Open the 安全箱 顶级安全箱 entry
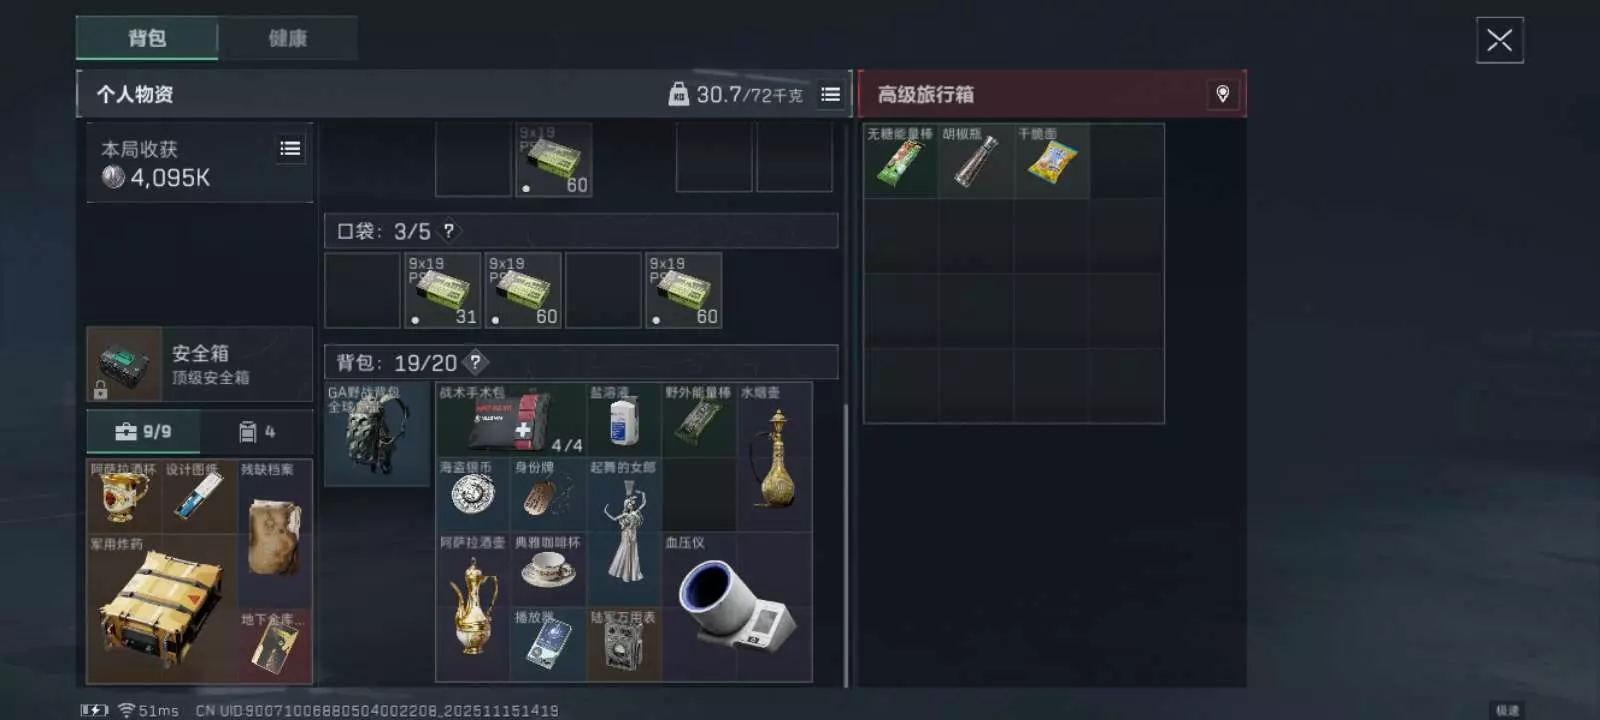 tap(200, 364)
